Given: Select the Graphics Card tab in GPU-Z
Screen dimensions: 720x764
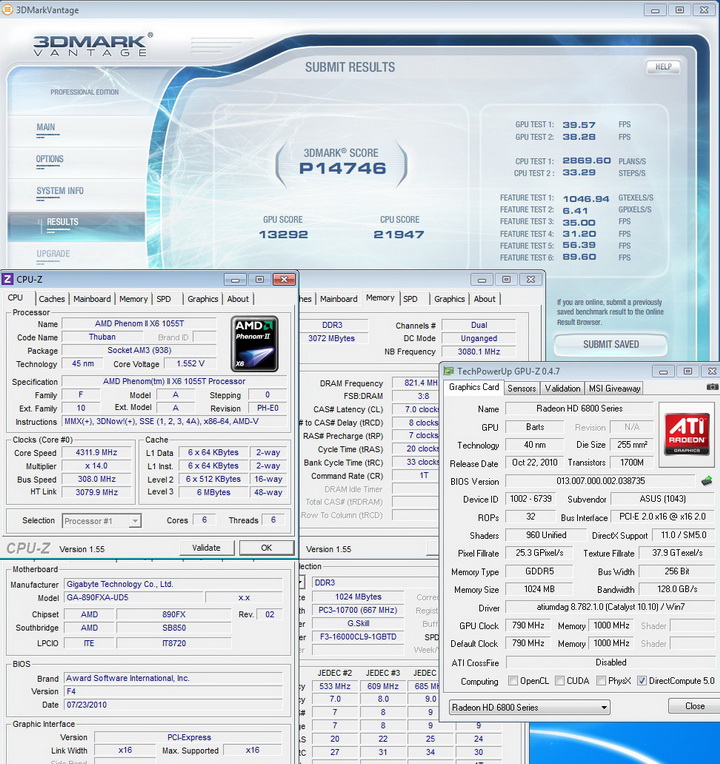Looking at the screenshot, I should click(474, 387).
